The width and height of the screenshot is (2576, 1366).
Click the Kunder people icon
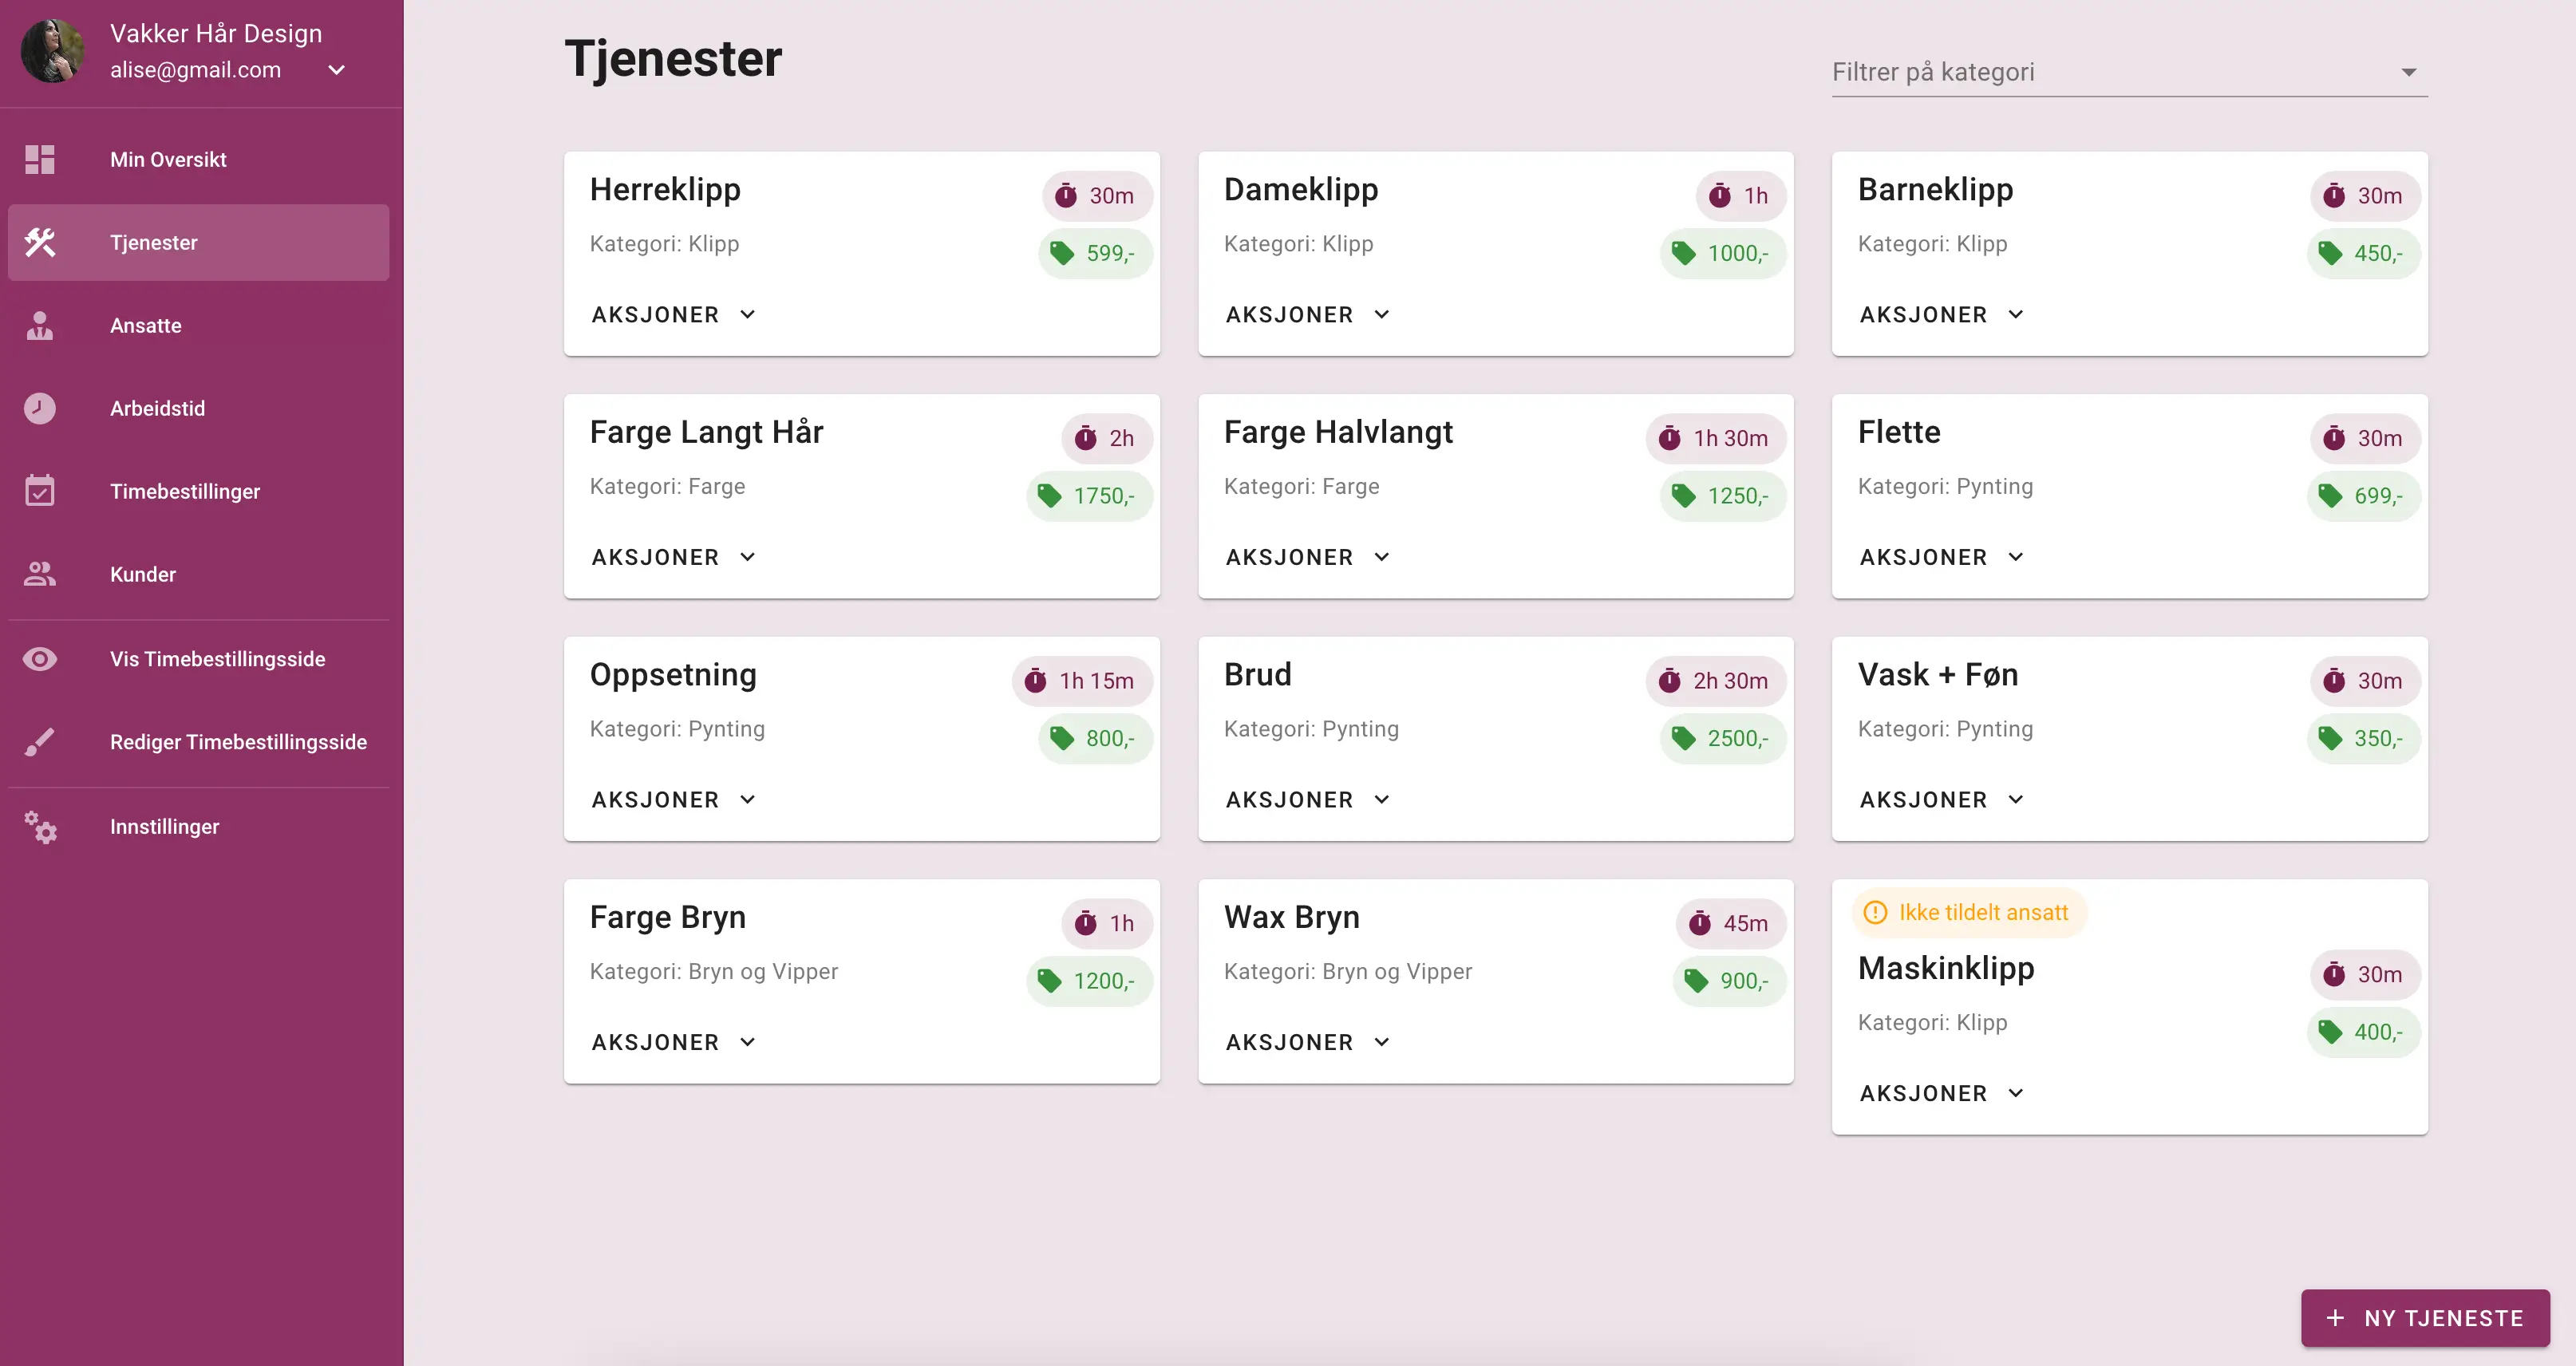(40, 574)
